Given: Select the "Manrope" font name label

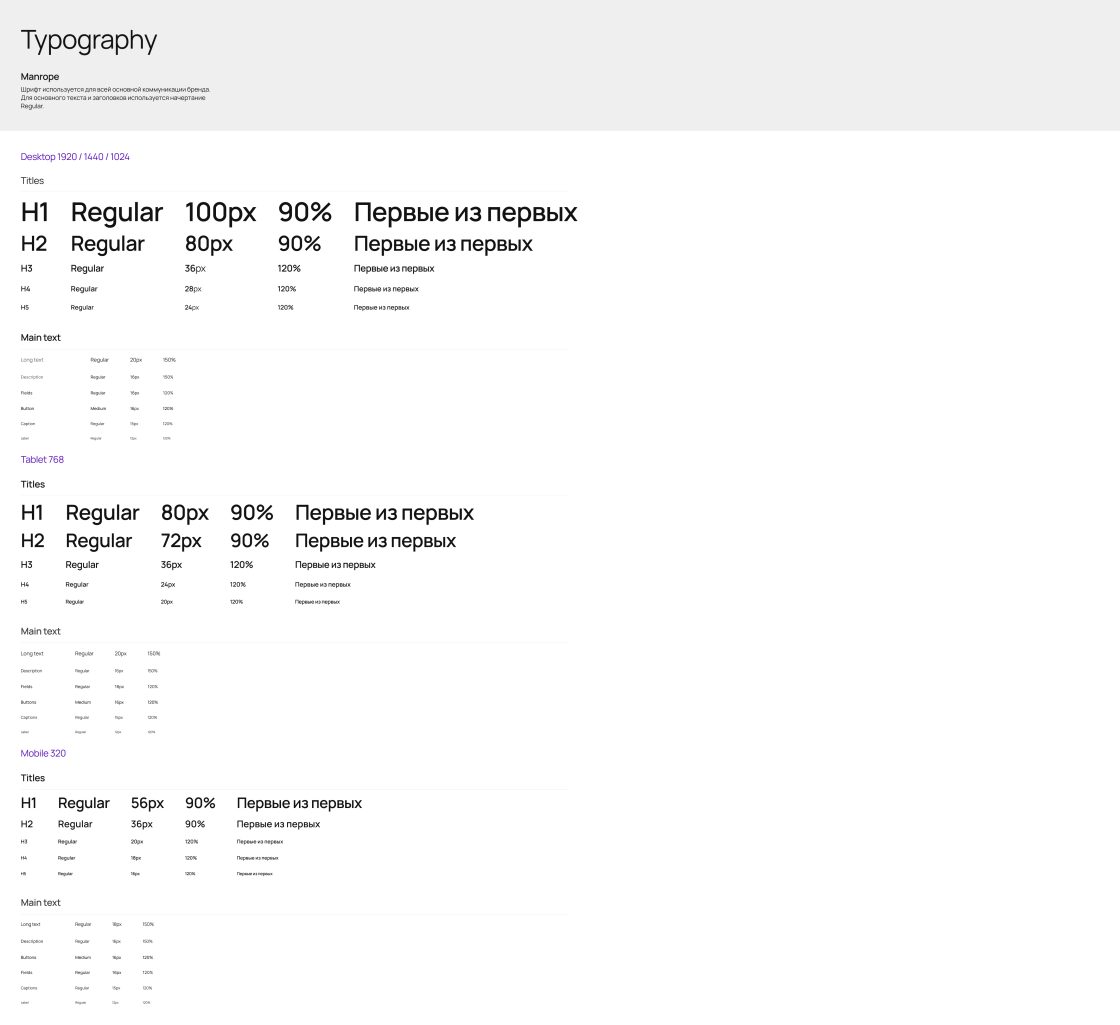Looking at the screenshot, I should (40, 77).
